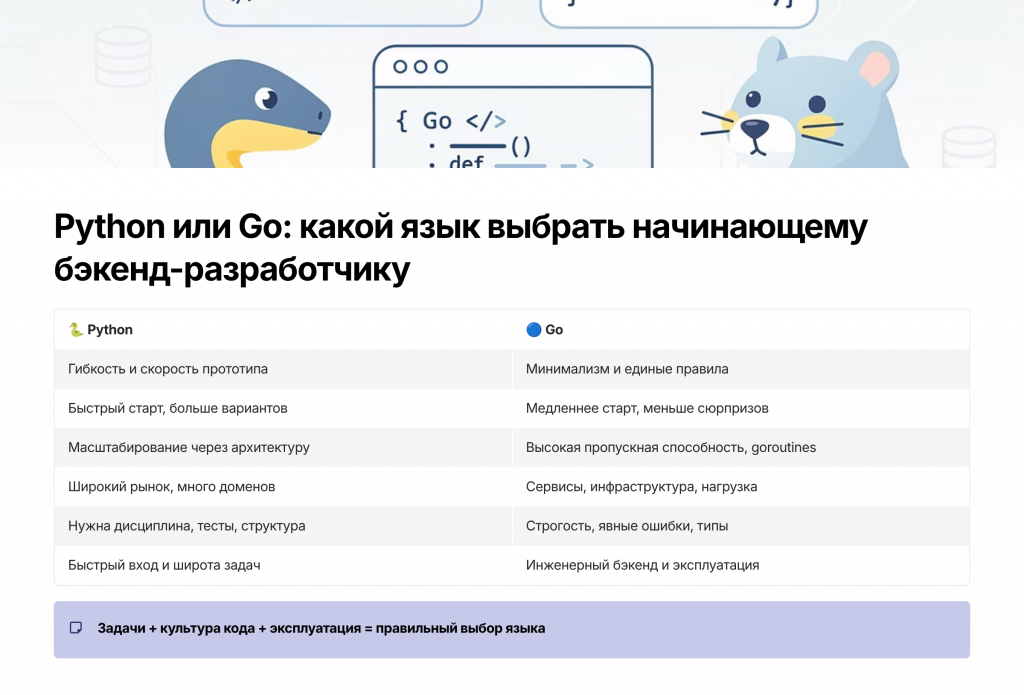This screenshot has width=1024, height=695.
Task: Click cell 'Строгость, явные ошибки, типы'
Action: click(x=627, y=525)
